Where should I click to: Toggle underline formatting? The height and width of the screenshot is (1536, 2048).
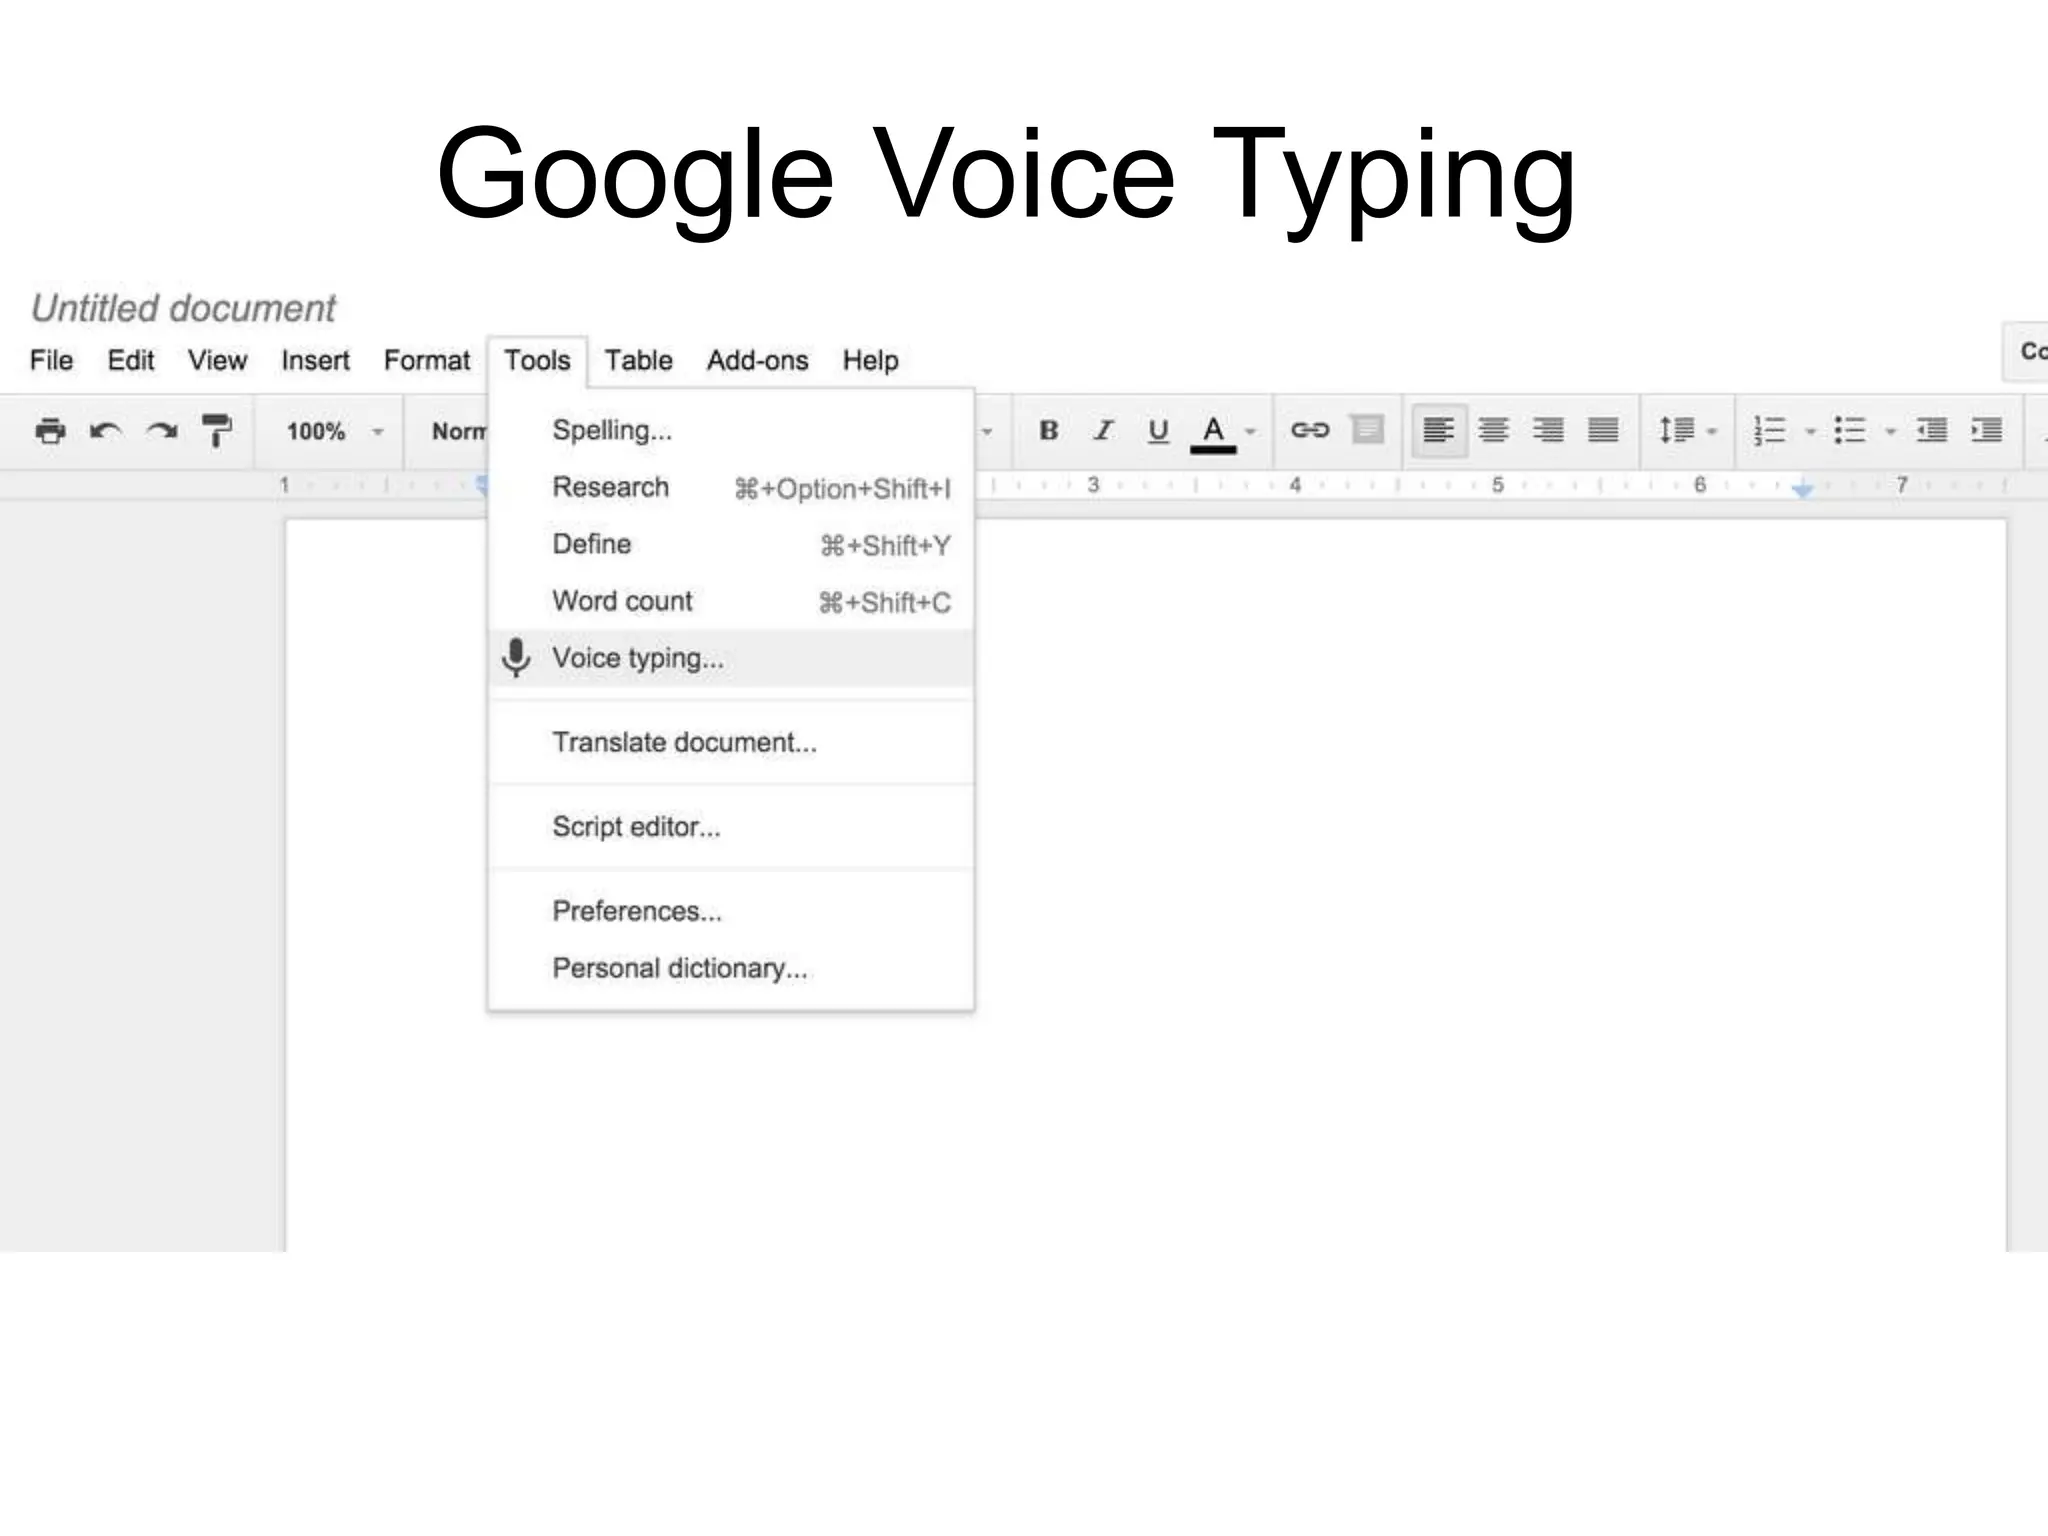click(1158, 431)
